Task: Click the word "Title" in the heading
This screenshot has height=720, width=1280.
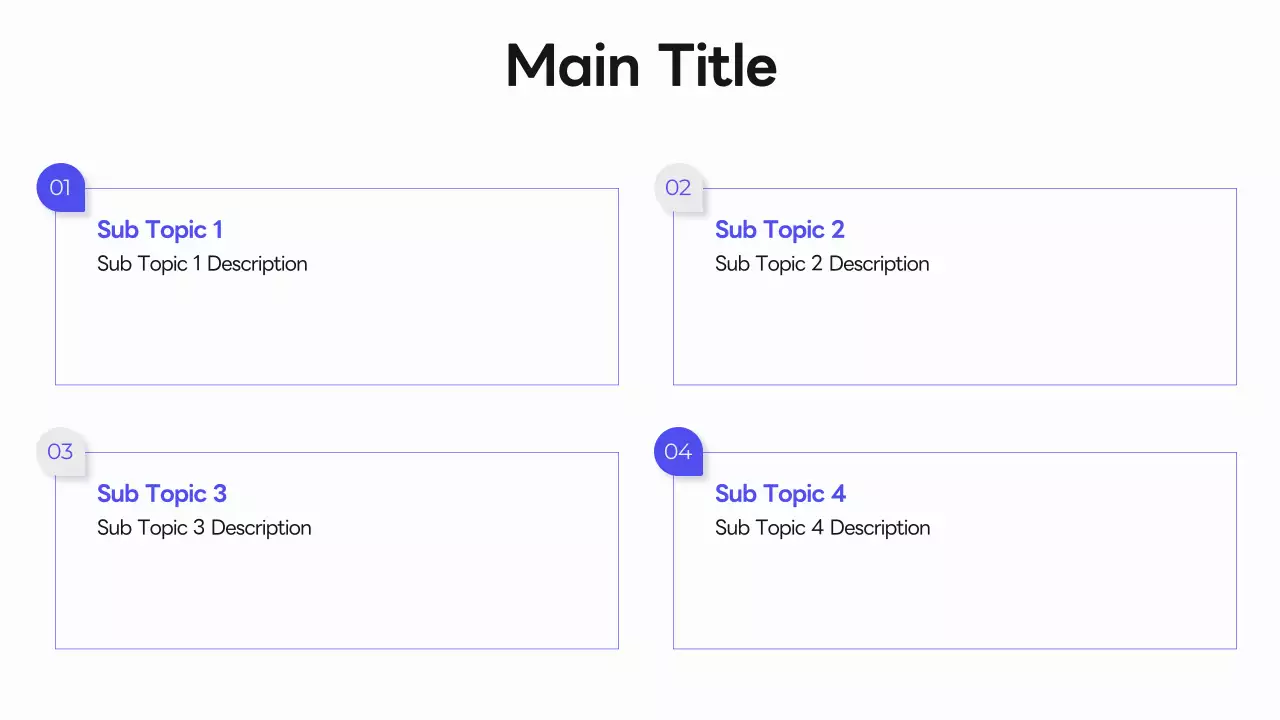Action: [x=717, y=66]
